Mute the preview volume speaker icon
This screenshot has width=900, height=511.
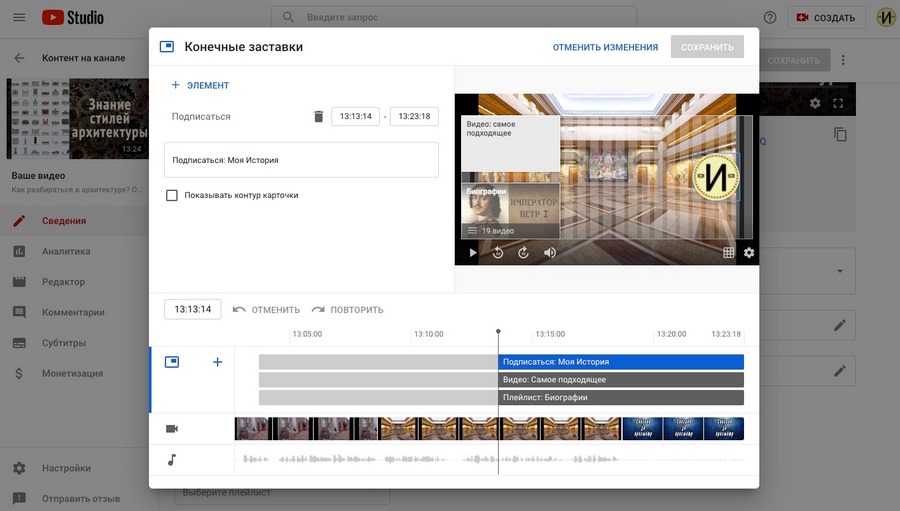[x=550, y=253]
